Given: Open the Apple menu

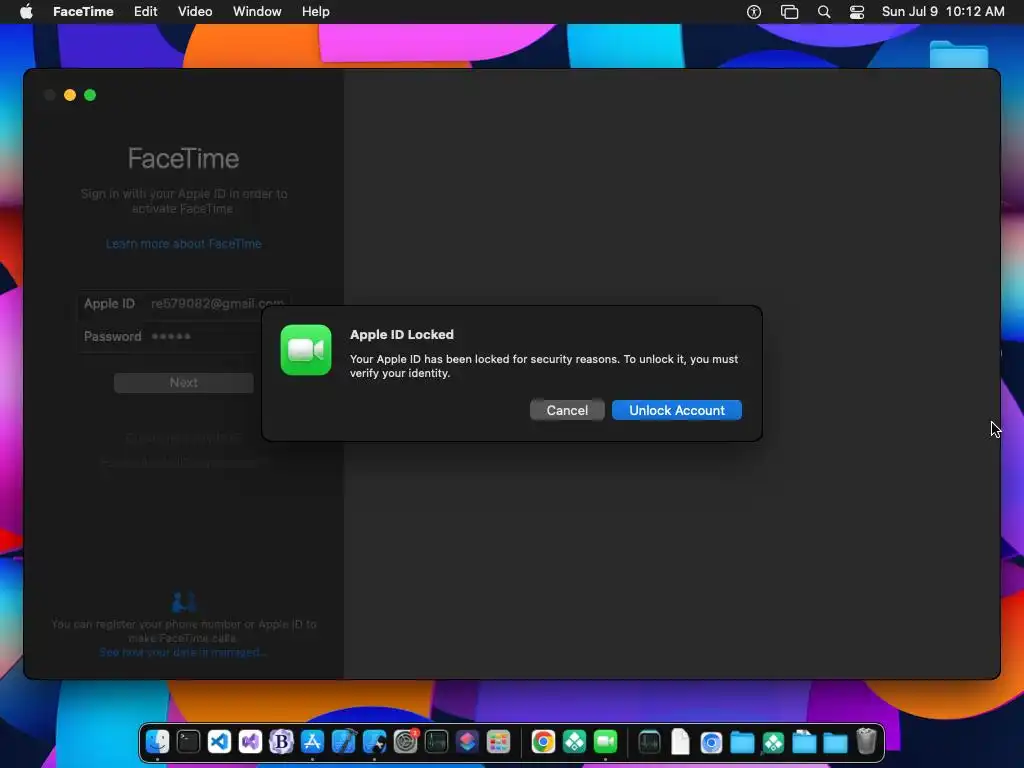Looking at the screenshot, I should [26, 12].
